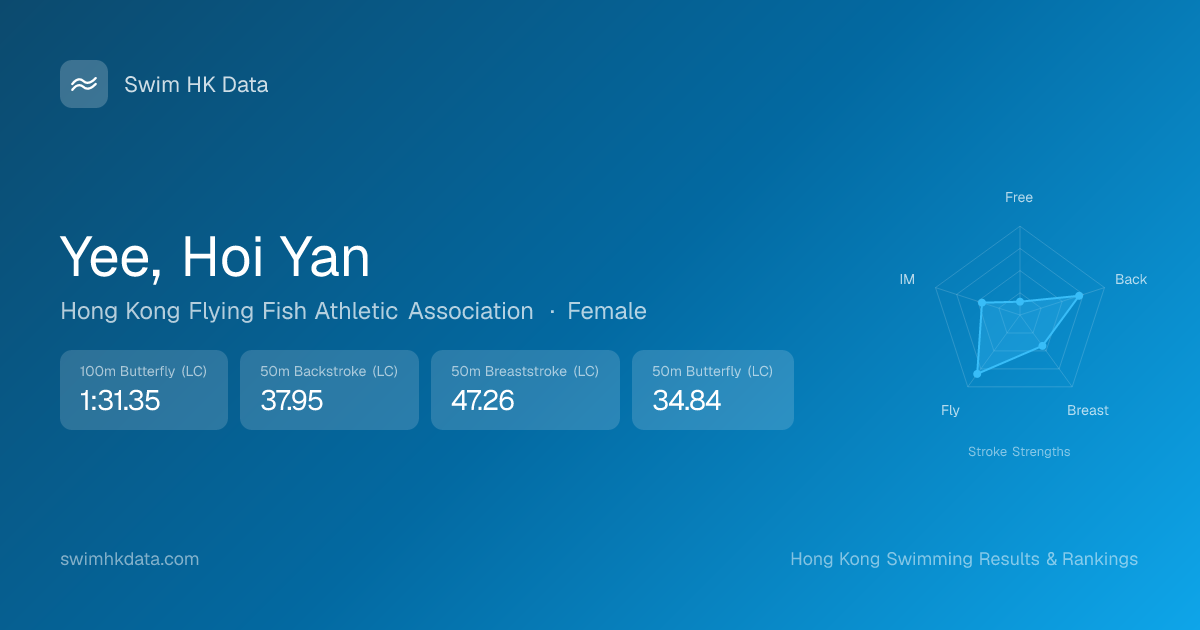
Task: Visit the swimhkdata.com website link
Action: 130,559
